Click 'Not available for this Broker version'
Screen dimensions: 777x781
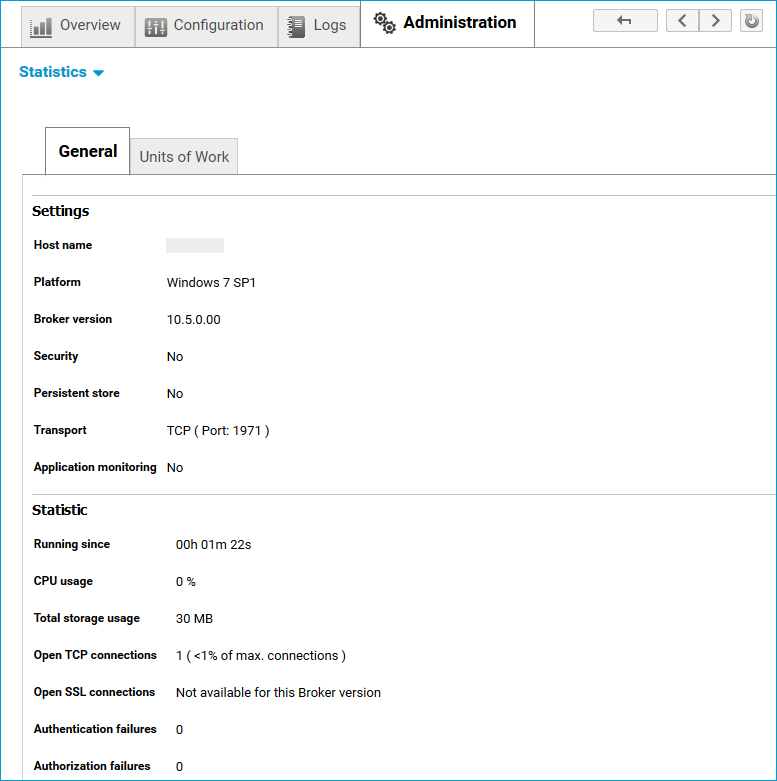[x=278, y=693]
